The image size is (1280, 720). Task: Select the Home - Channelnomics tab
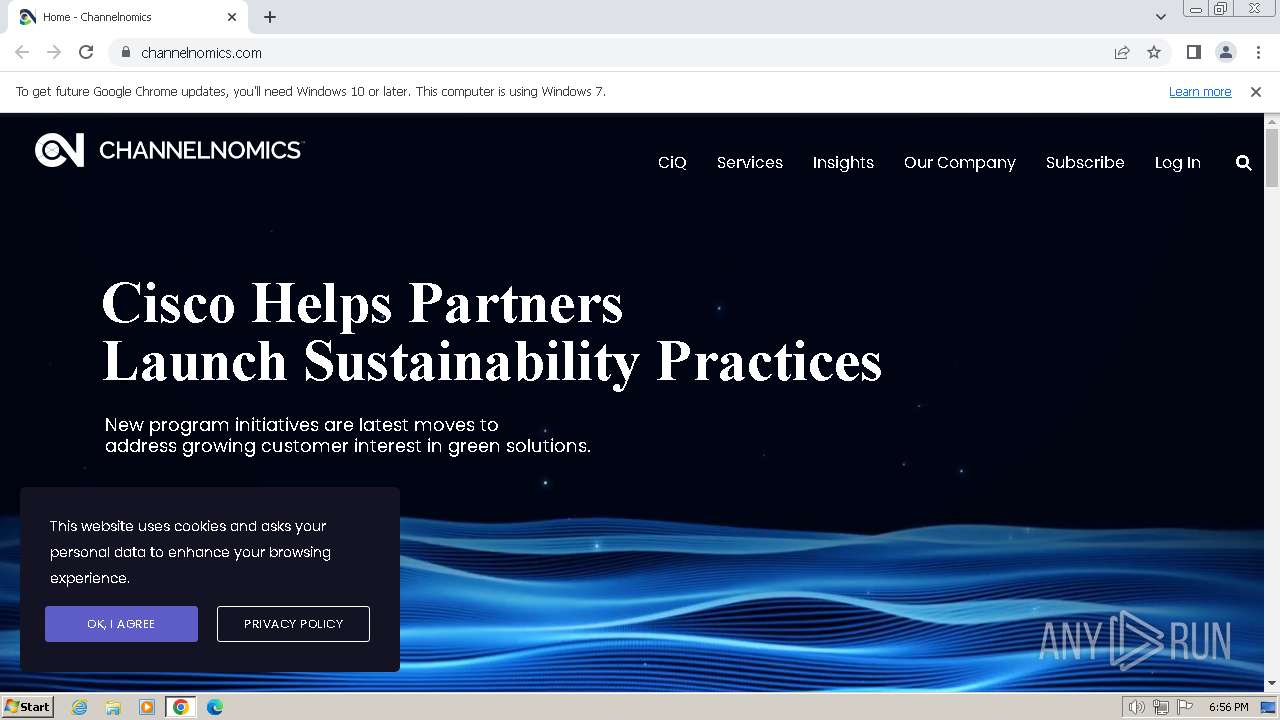(x=128, y=17)
